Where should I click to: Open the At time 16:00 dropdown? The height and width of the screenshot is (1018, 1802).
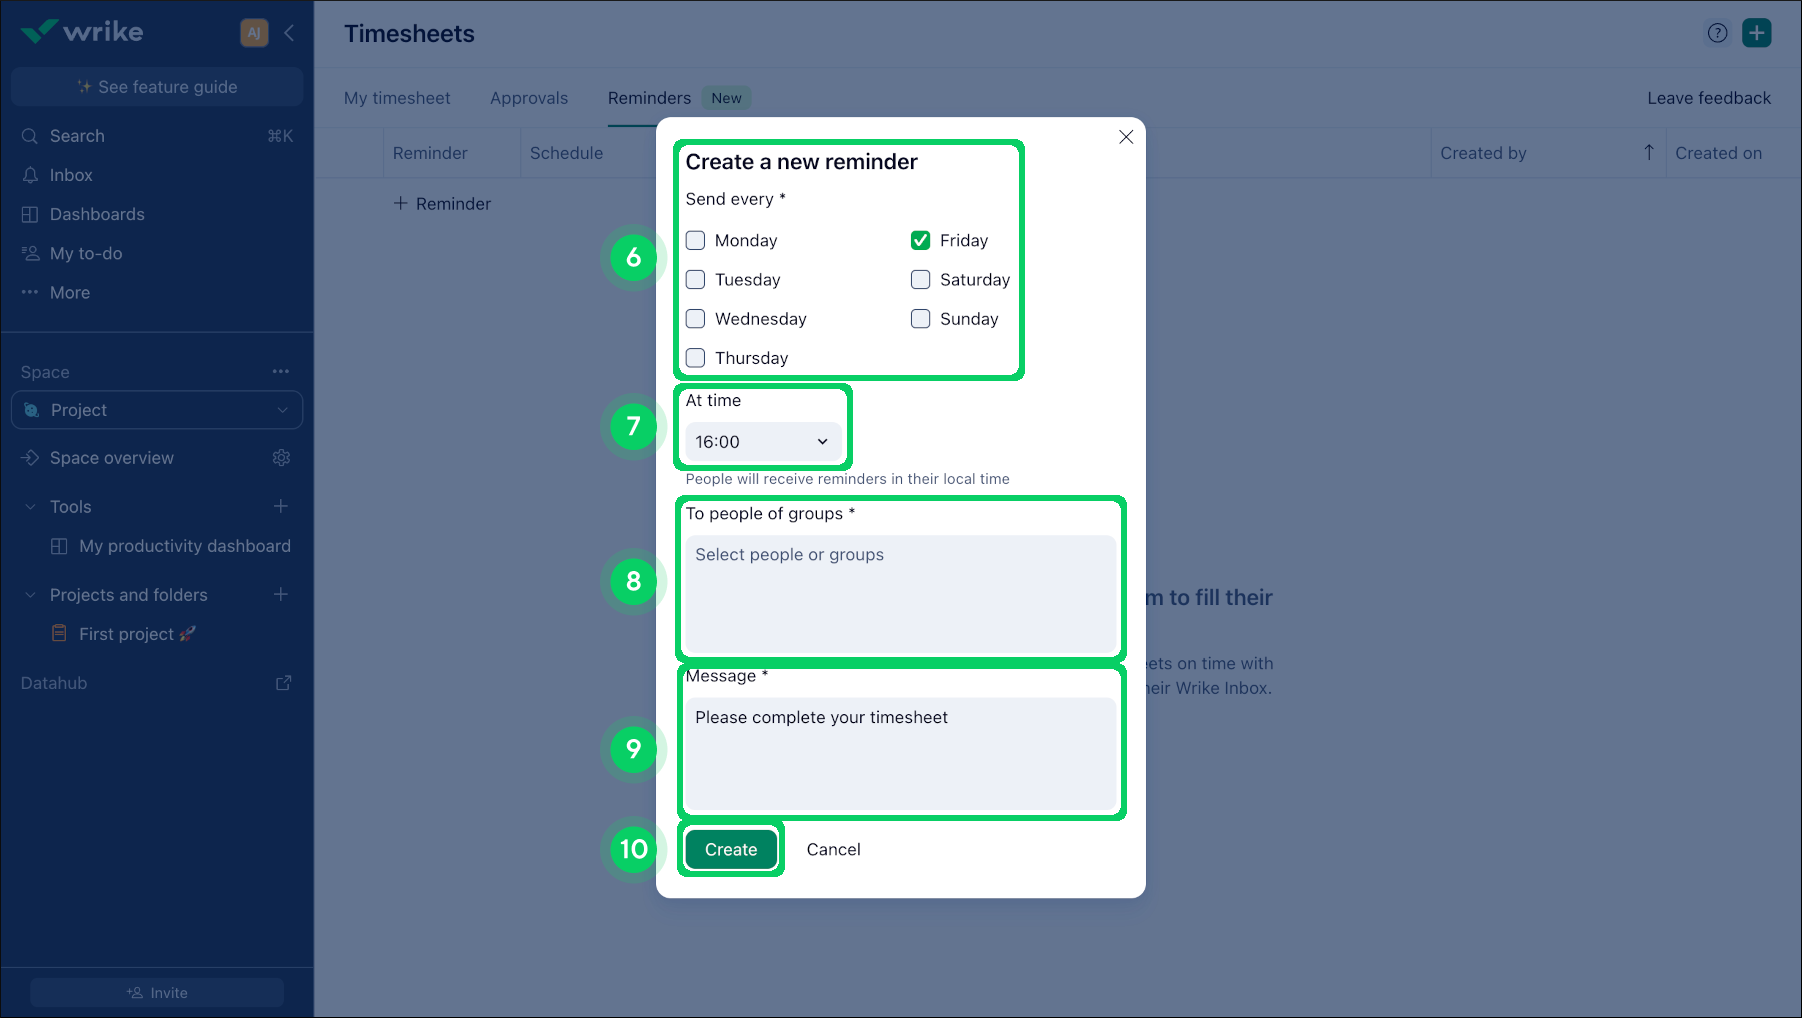[x=762, y=442]
